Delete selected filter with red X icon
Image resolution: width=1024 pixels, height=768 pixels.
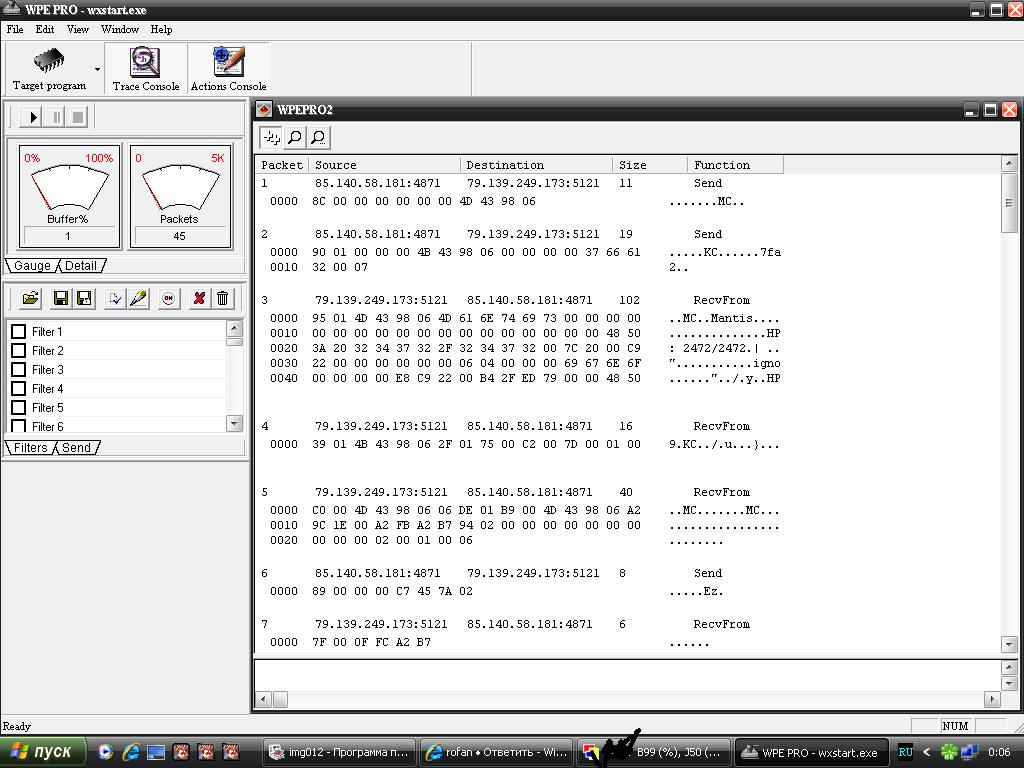tap(199, 298)
